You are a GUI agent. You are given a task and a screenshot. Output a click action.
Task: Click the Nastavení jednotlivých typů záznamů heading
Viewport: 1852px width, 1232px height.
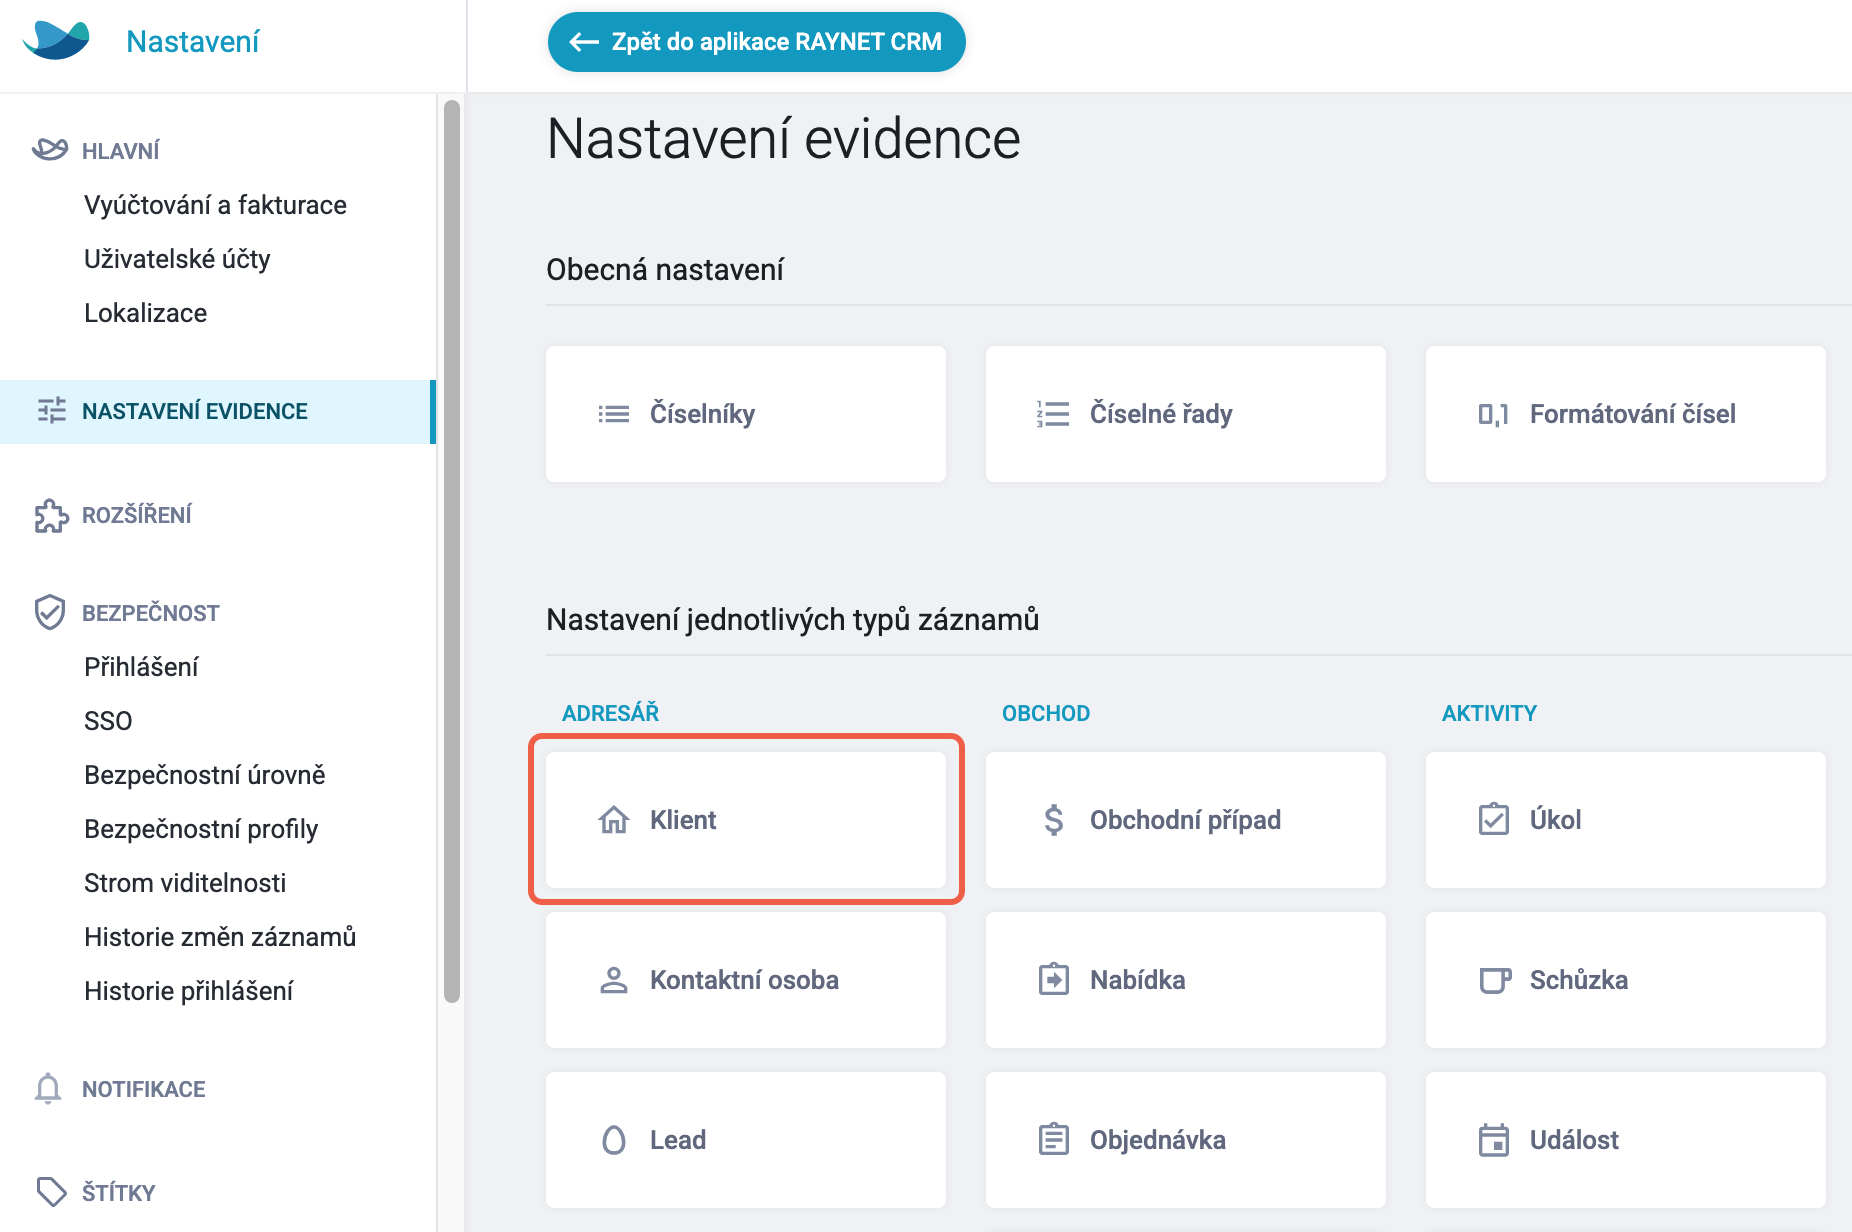(x=792, y=619)
